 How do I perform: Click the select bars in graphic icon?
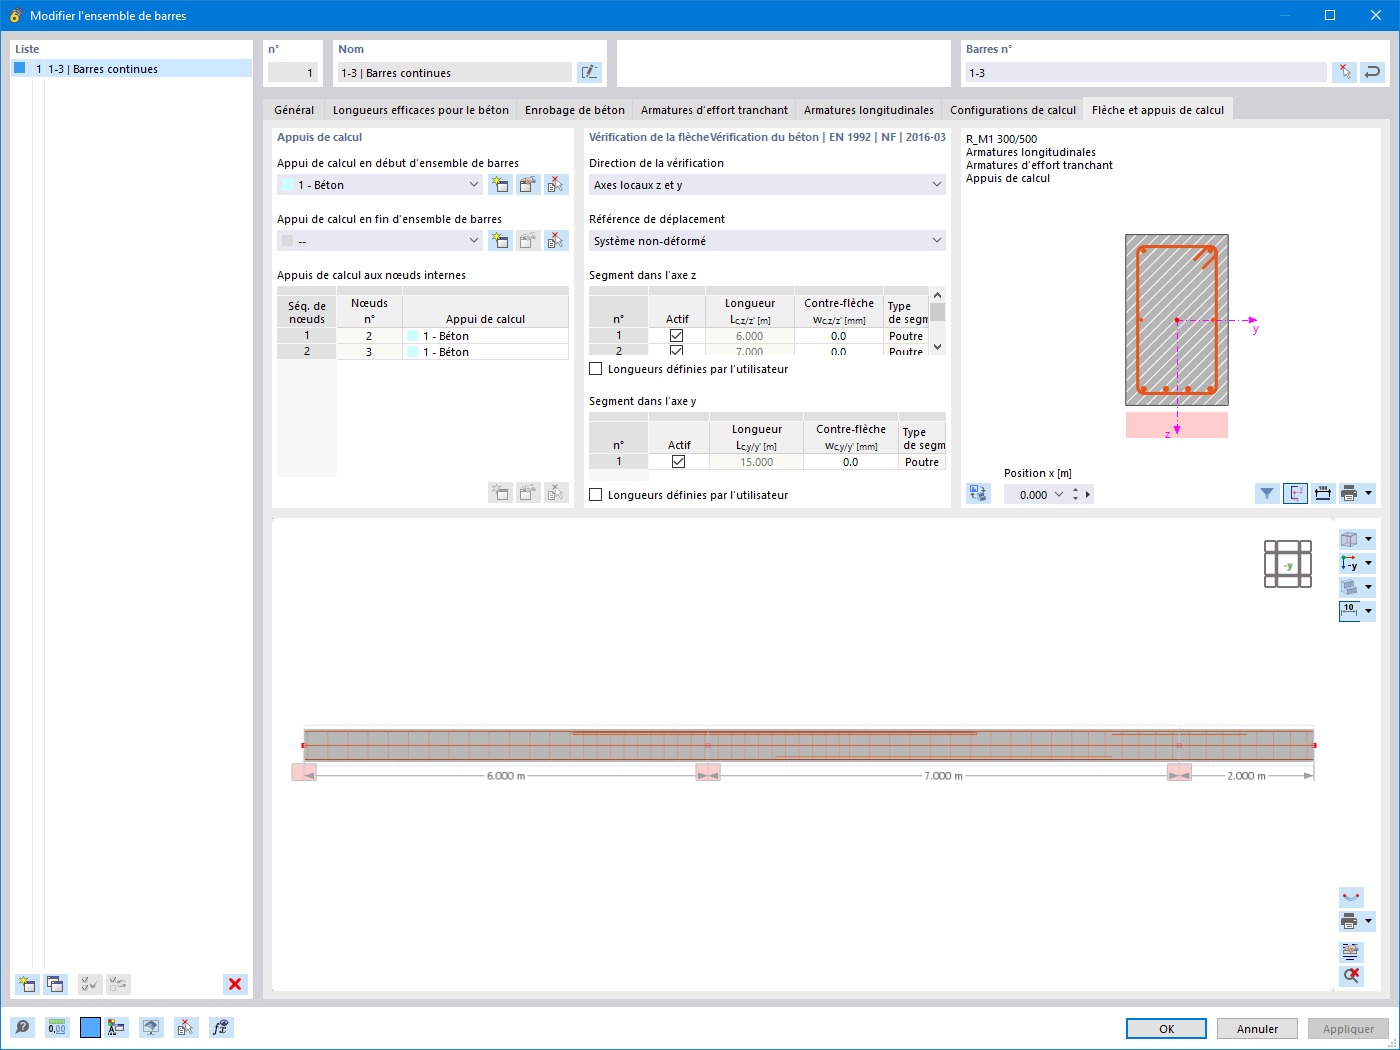1345,72
